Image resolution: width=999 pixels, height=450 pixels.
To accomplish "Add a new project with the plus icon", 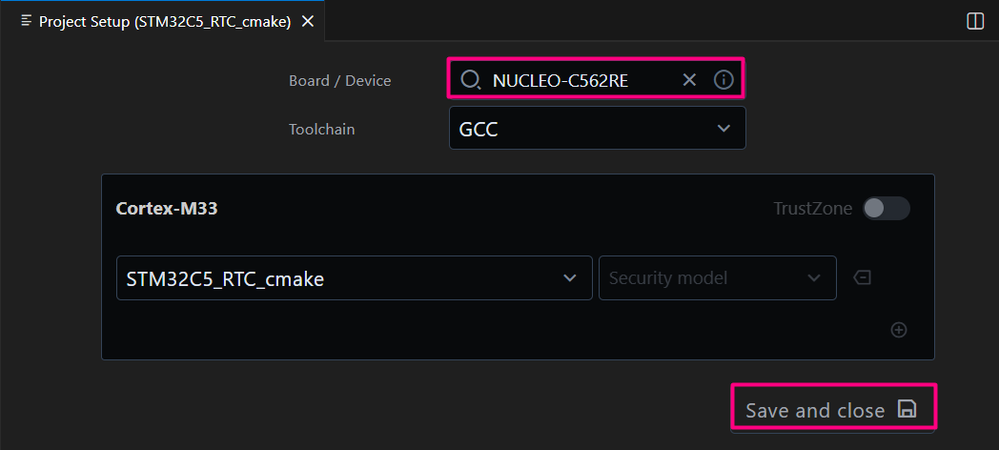I will (x=899, y=330).
